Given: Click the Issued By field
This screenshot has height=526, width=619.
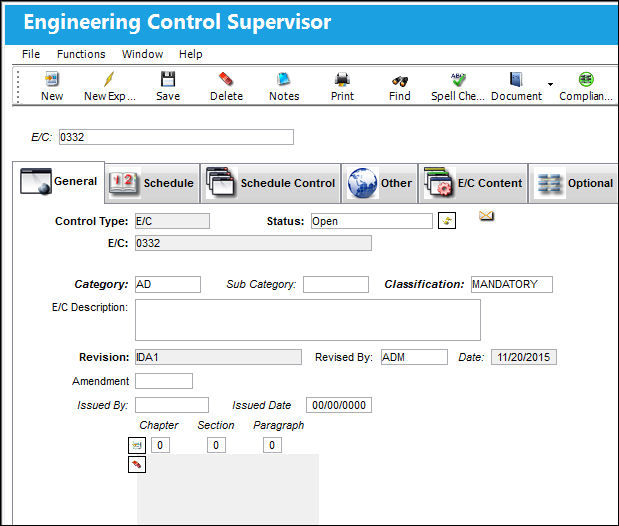Looking at the screenshot, I should [x=172, y=405].
